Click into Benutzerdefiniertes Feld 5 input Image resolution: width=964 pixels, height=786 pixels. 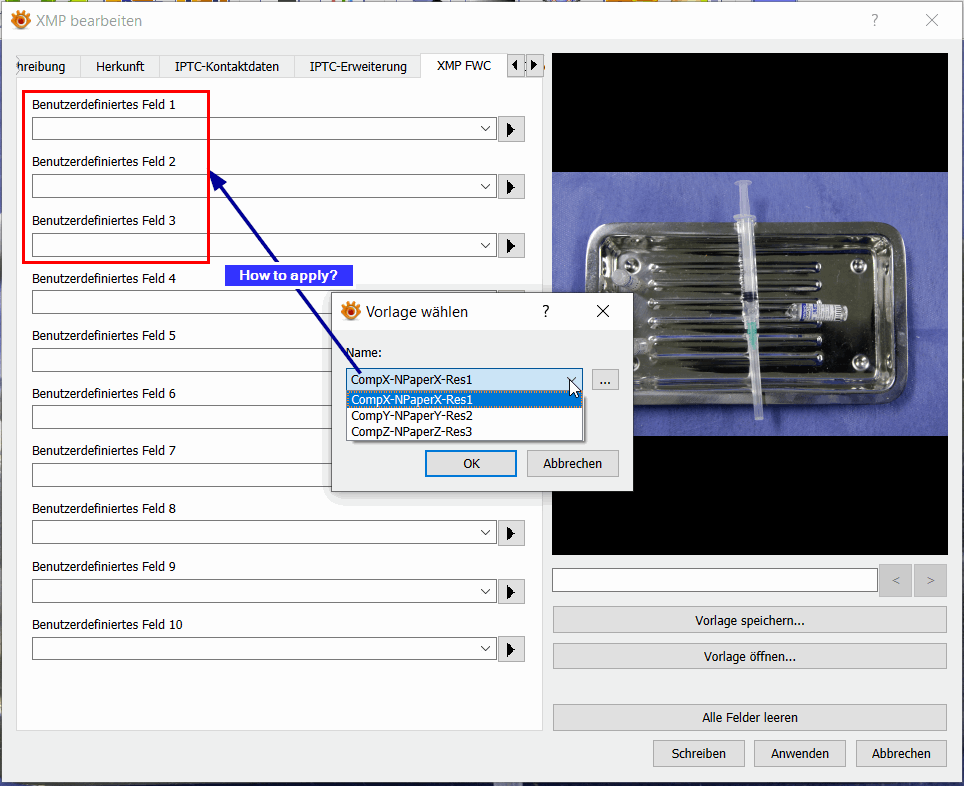[181, 360]
